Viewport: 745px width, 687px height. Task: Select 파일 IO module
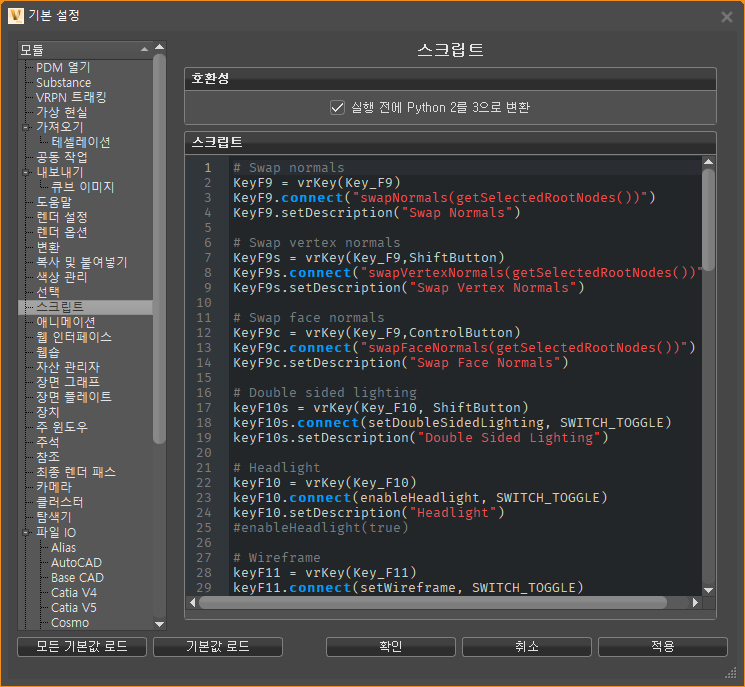coord(56,533)
